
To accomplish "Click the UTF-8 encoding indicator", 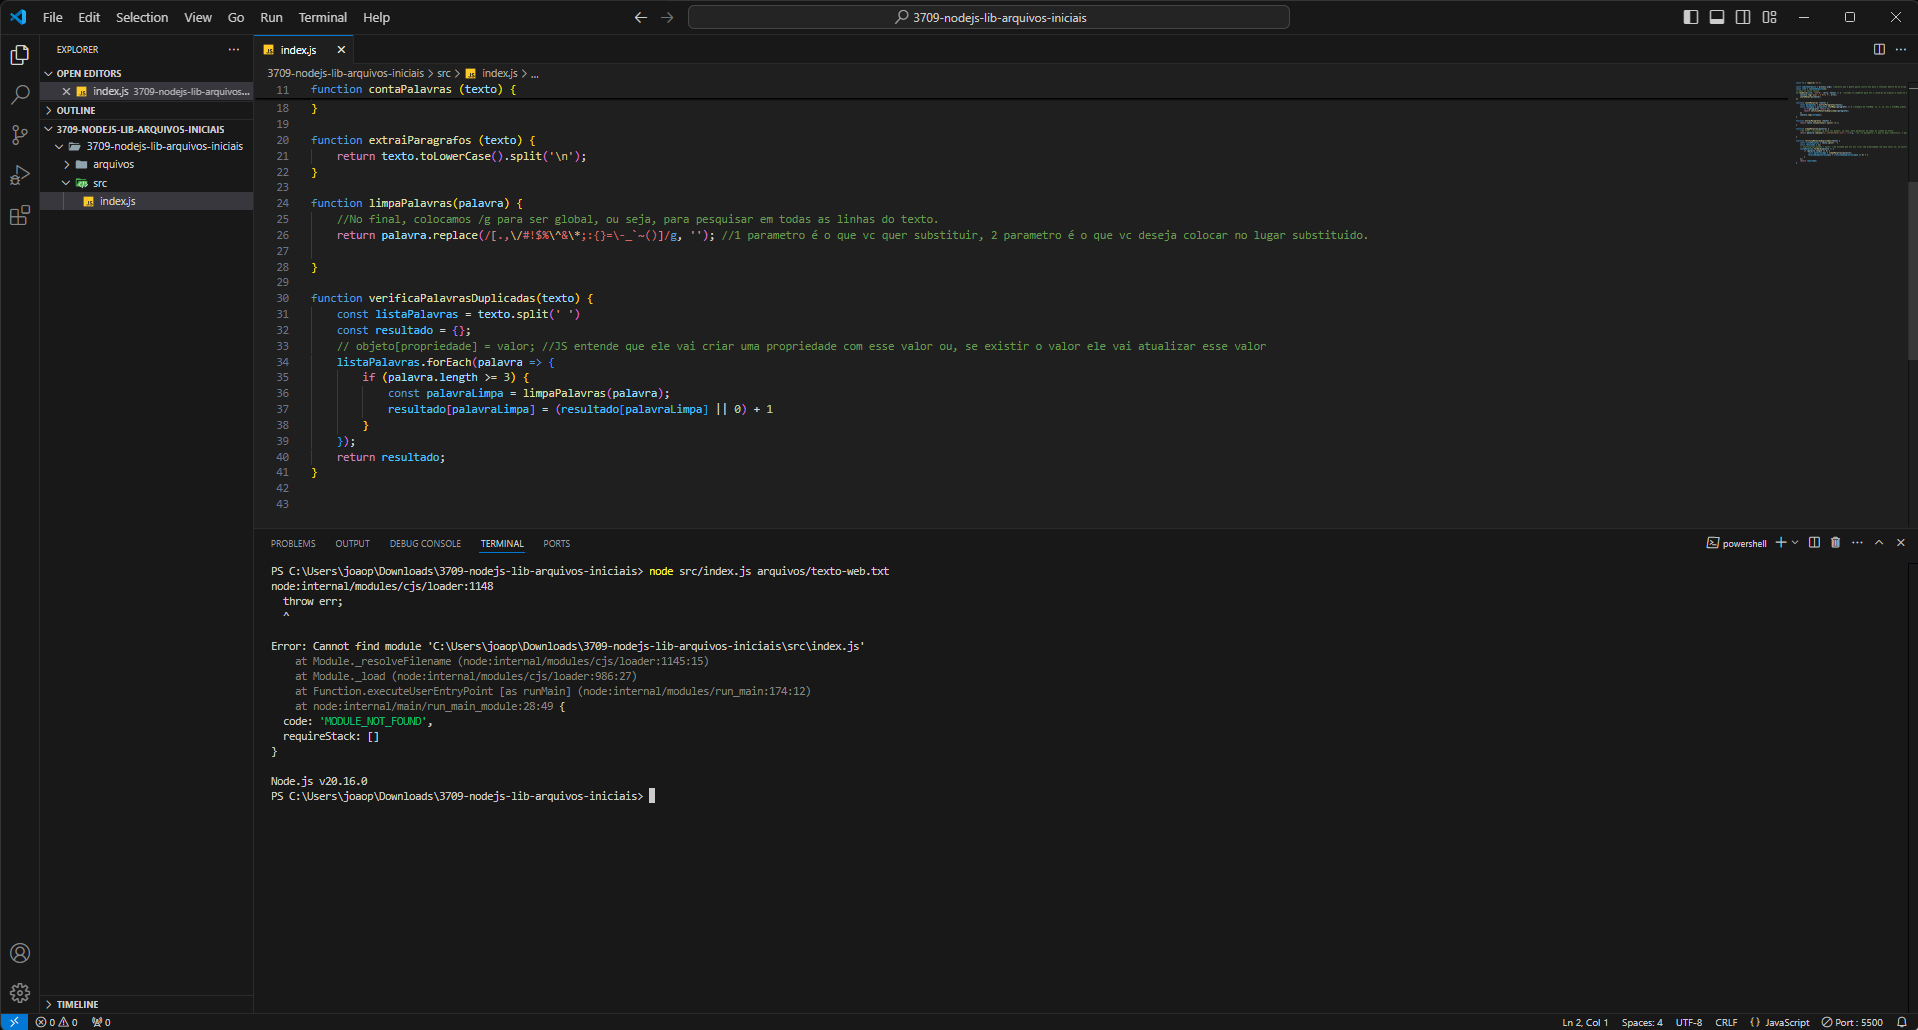I will point(1689,1022).
